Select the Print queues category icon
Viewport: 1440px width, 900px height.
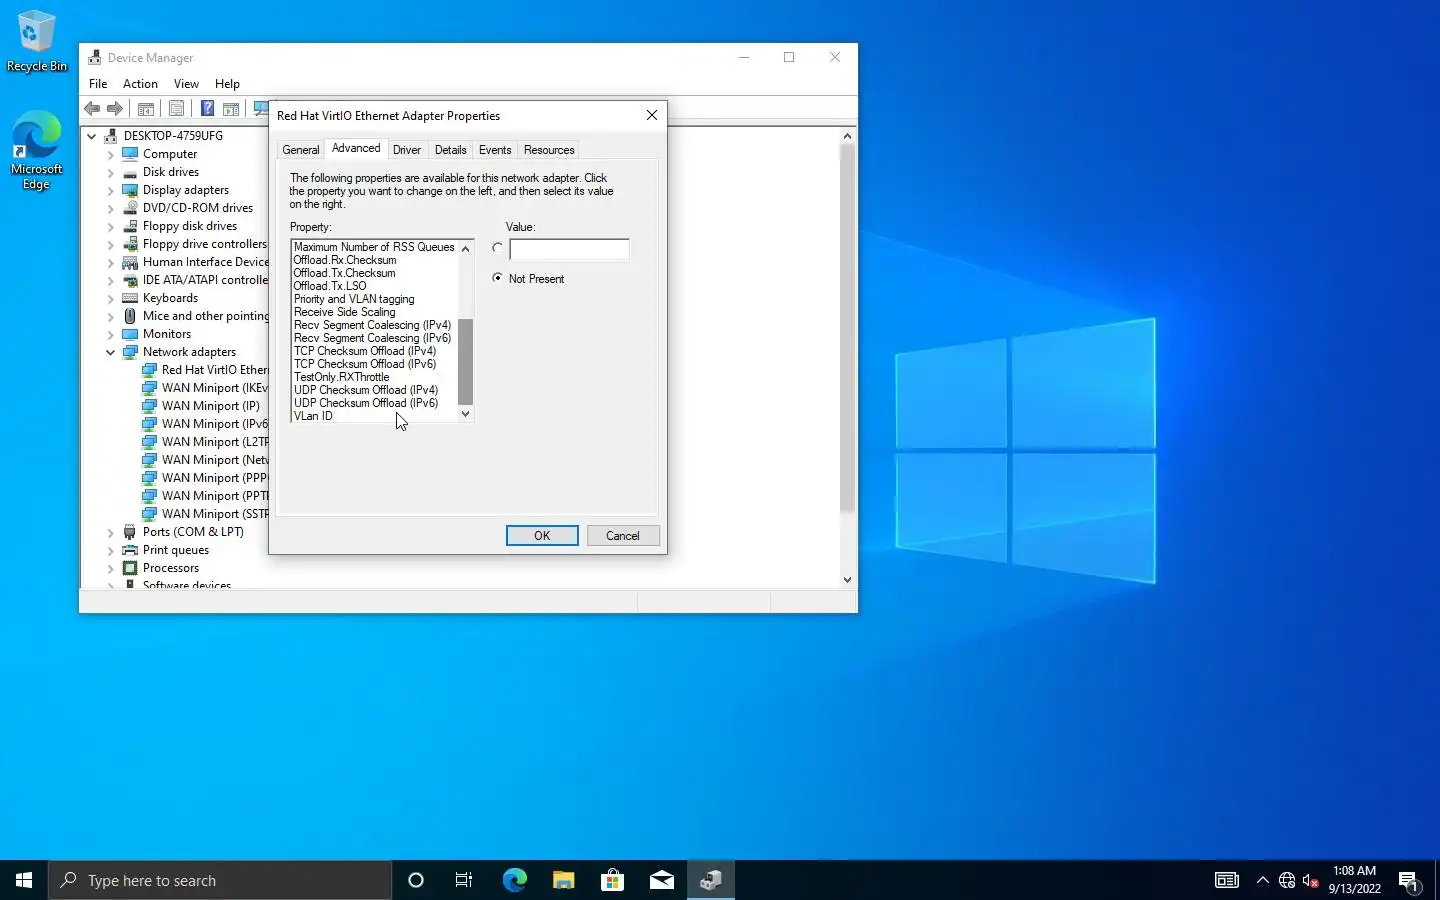[130, 550]
